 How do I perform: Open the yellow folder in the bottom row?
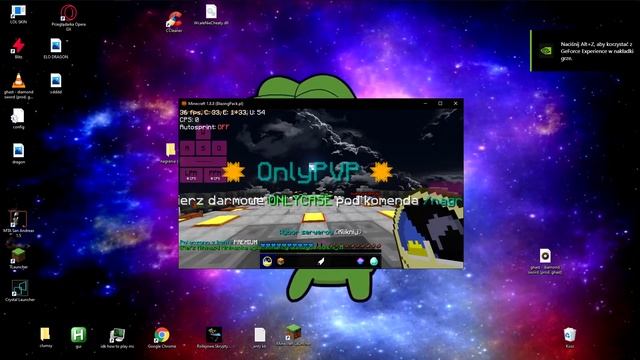point(46,338)
